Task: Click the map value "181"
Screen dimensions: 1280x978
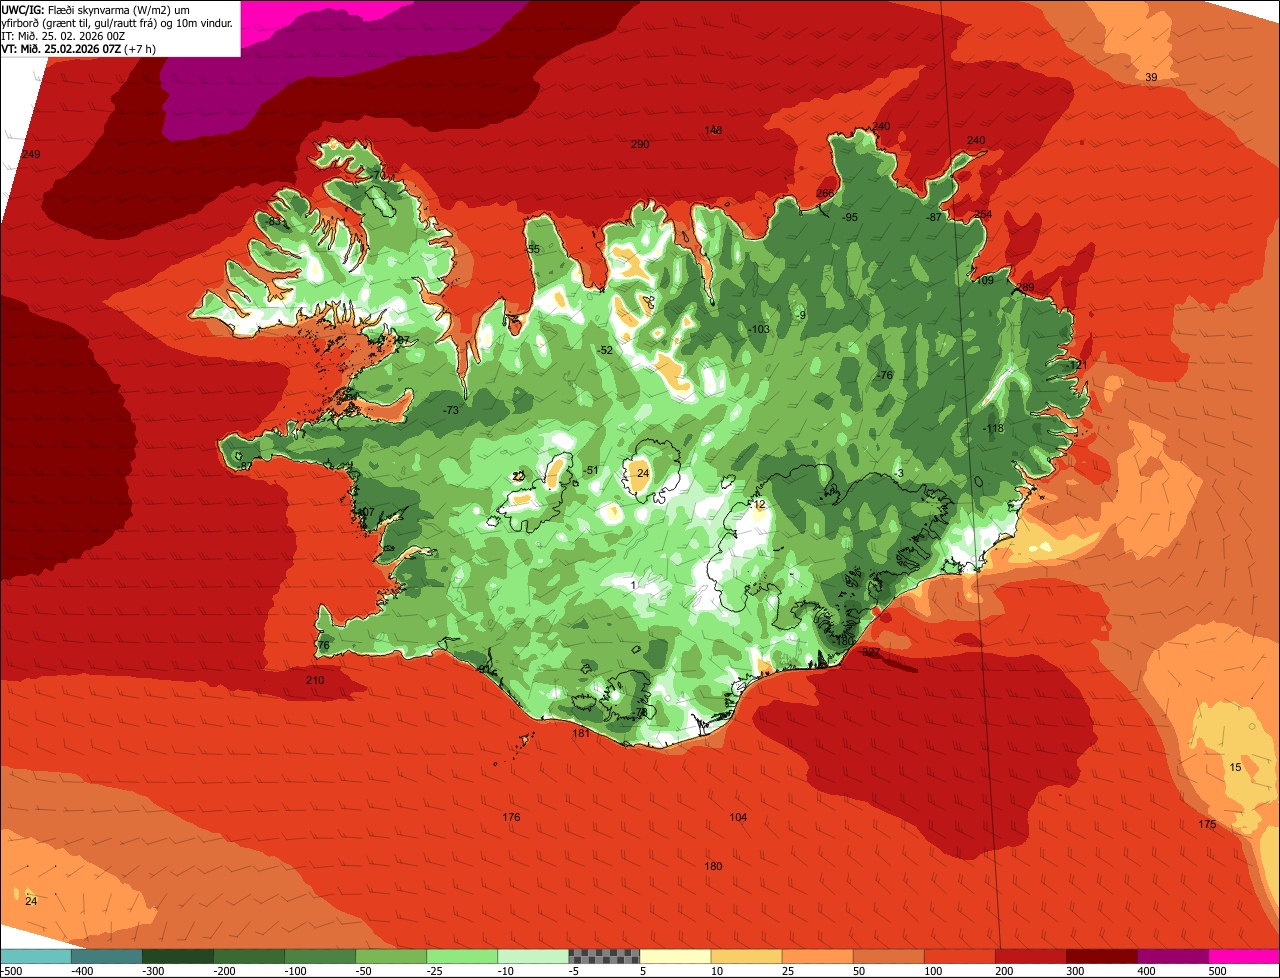Action: 581,734
